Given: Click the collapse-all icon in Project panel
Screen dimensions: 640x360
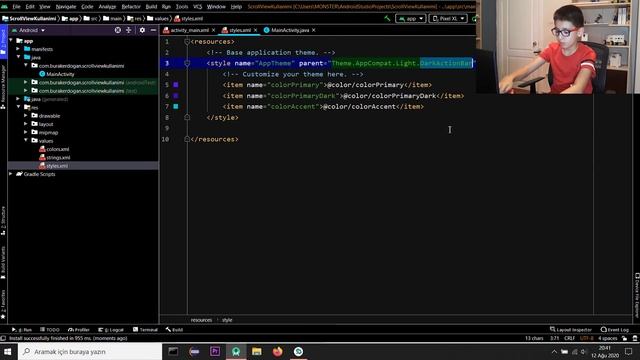Looking at the screenshot, I should pyautogui.click(x=129, y=30).
